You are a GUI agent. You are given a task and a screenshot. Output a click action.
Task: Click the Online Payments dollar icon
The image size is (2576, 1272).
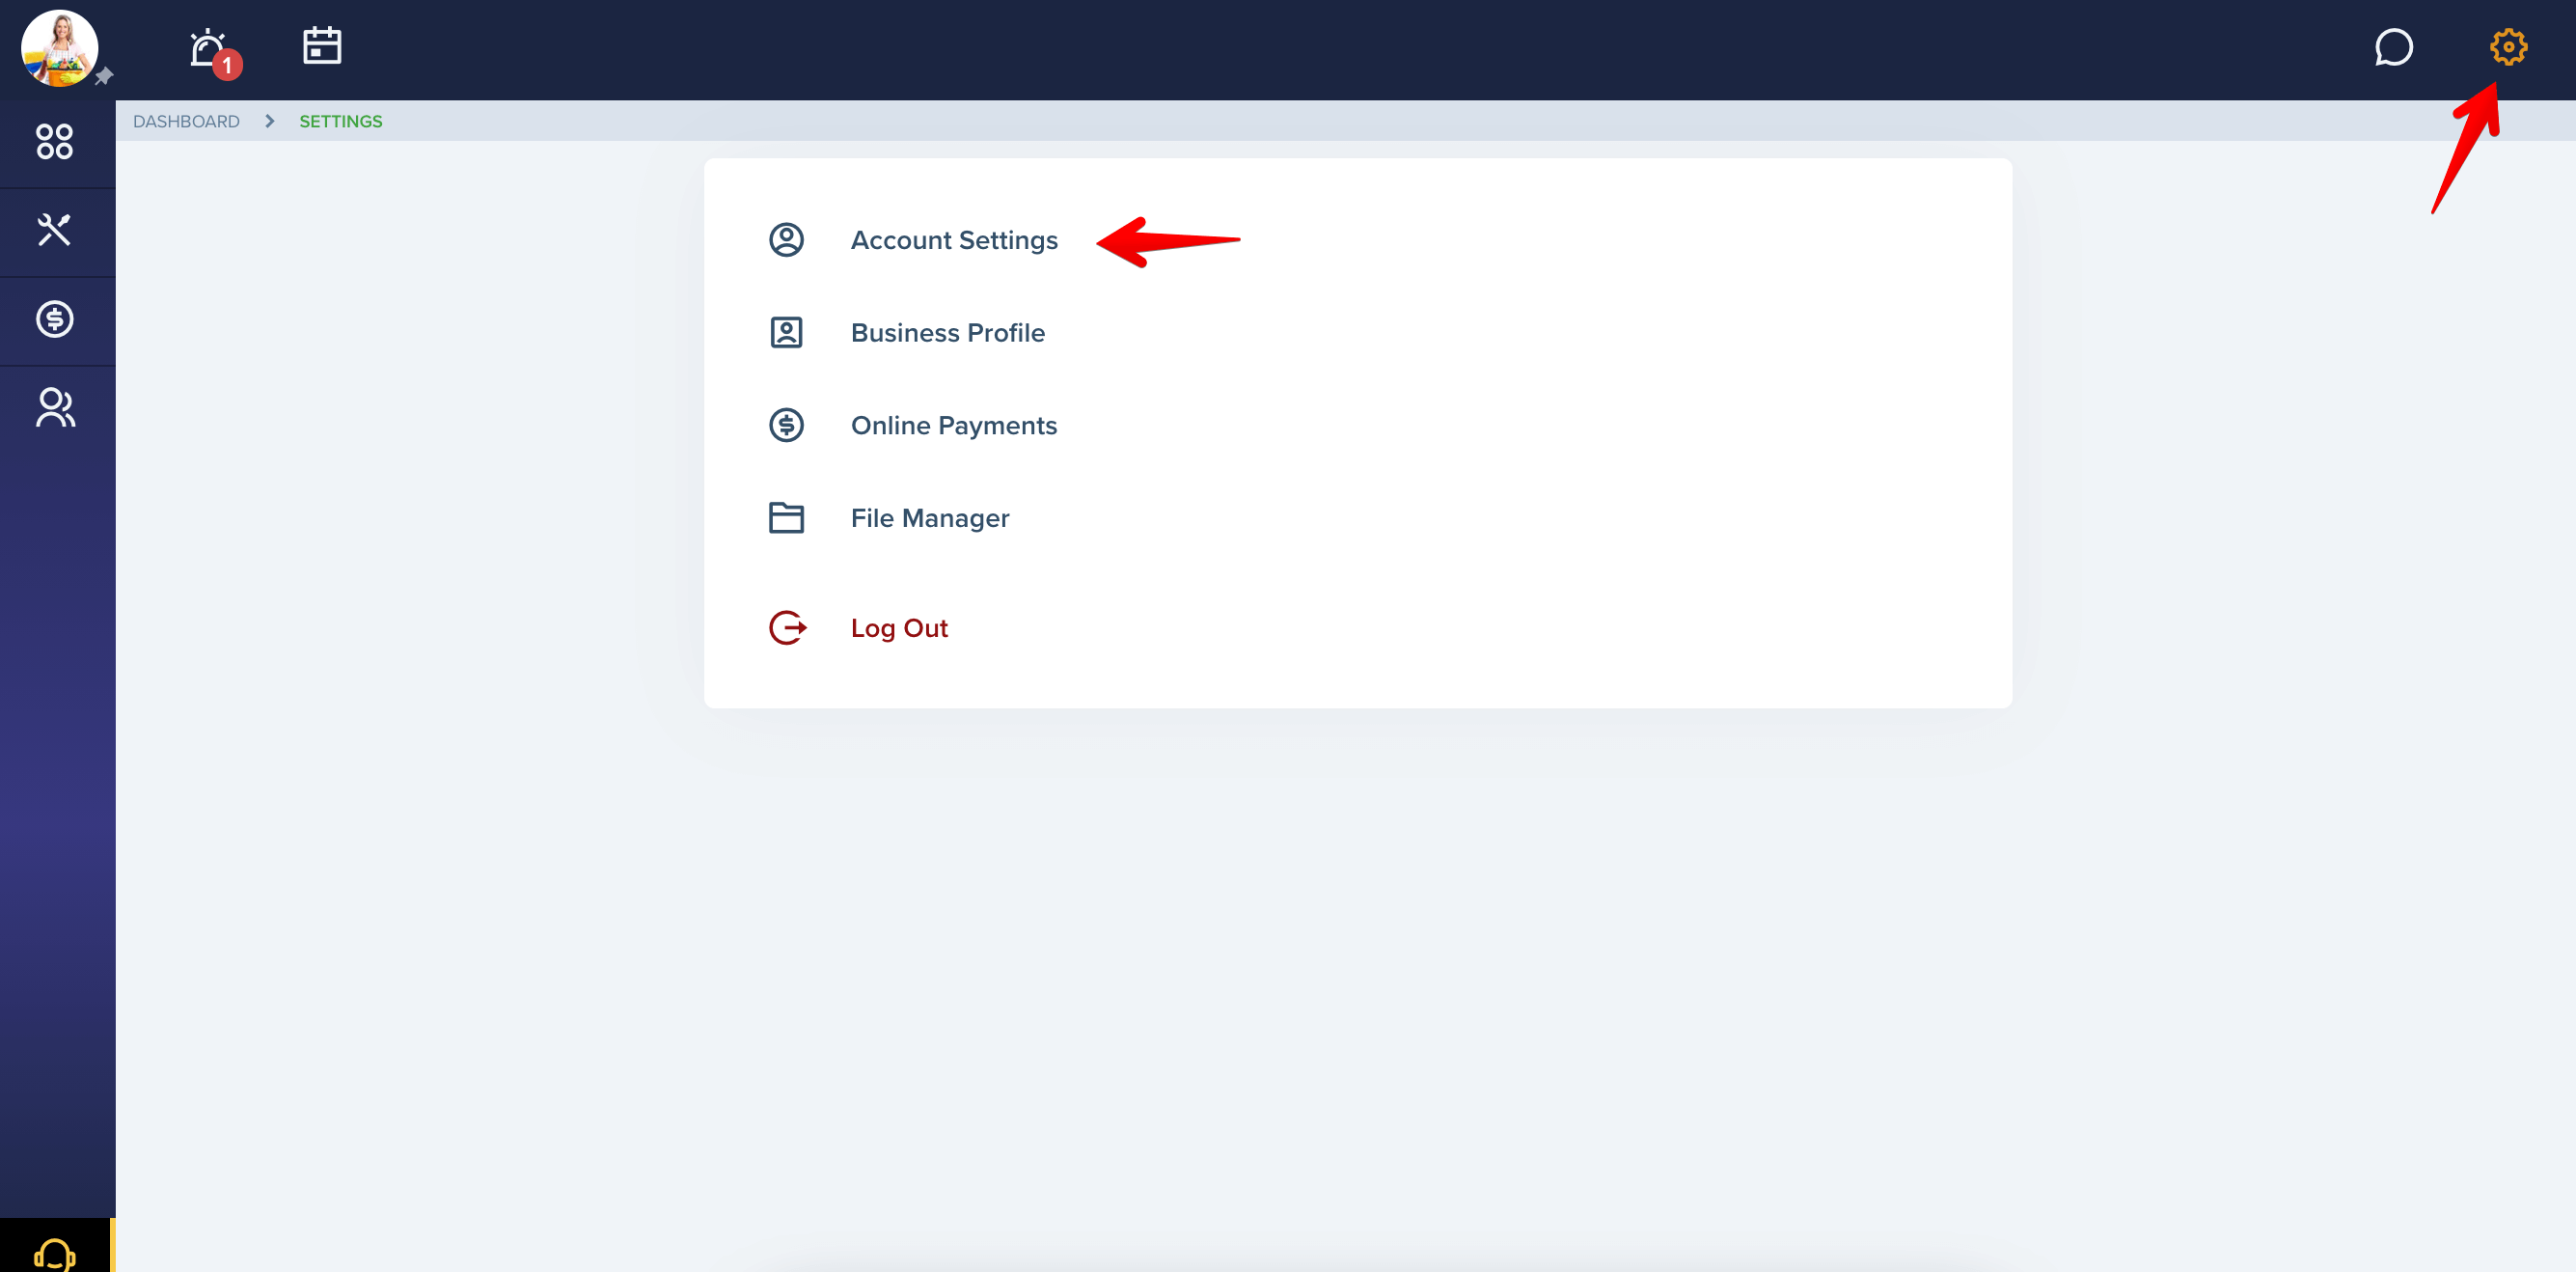coord(787,425)
